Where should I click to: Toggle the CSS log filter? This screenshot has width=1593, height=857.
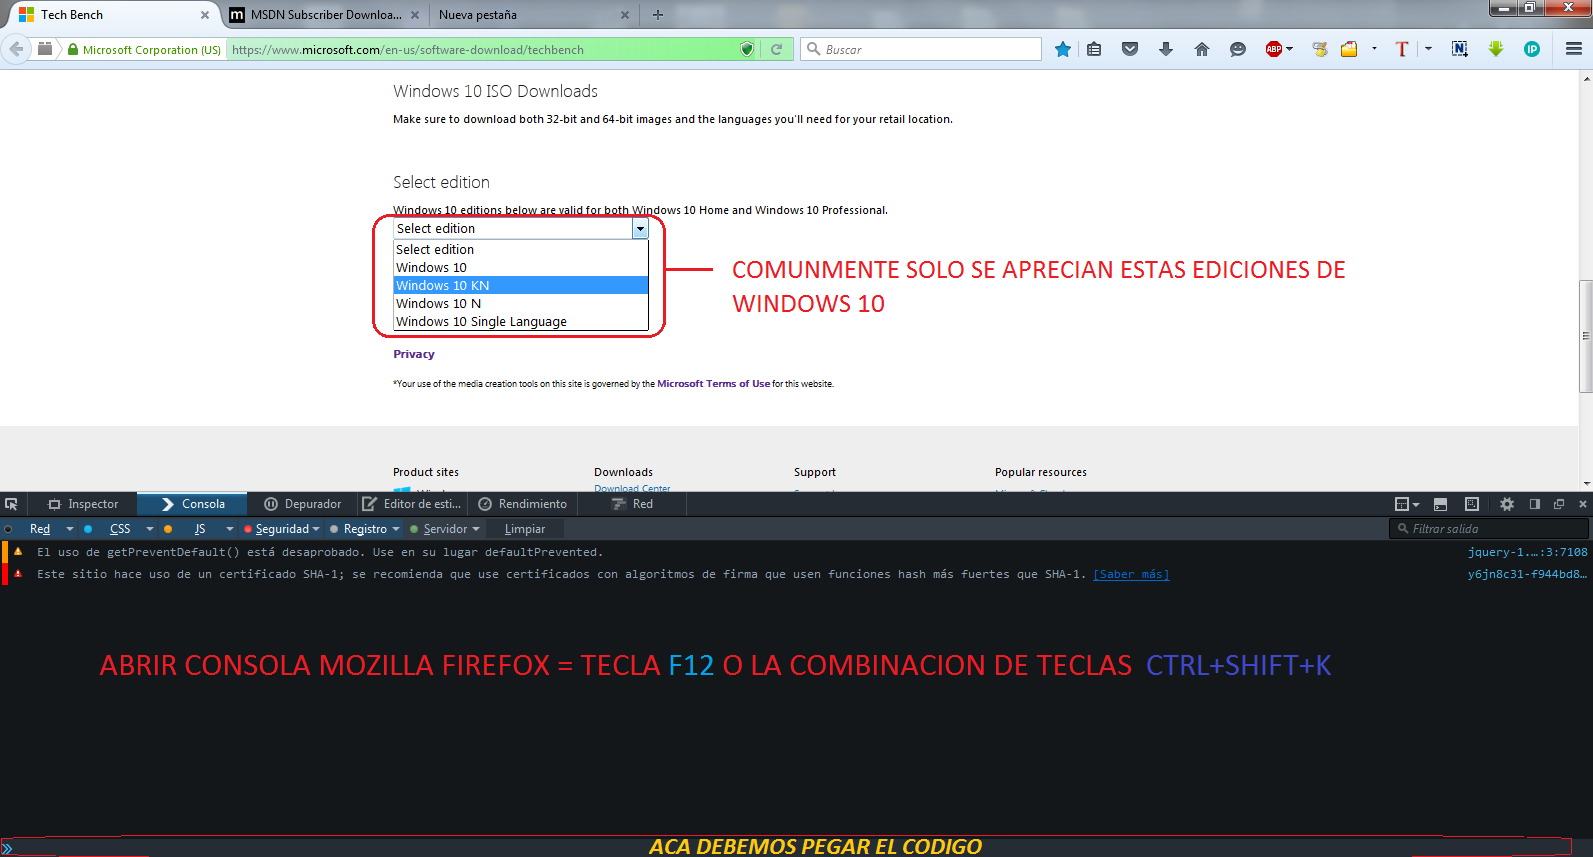[x=120, y=529]
